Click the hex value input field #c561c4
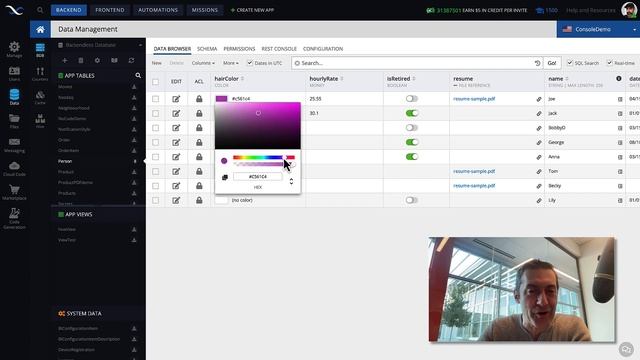640x360 pixels. click(x=258, y=177)
